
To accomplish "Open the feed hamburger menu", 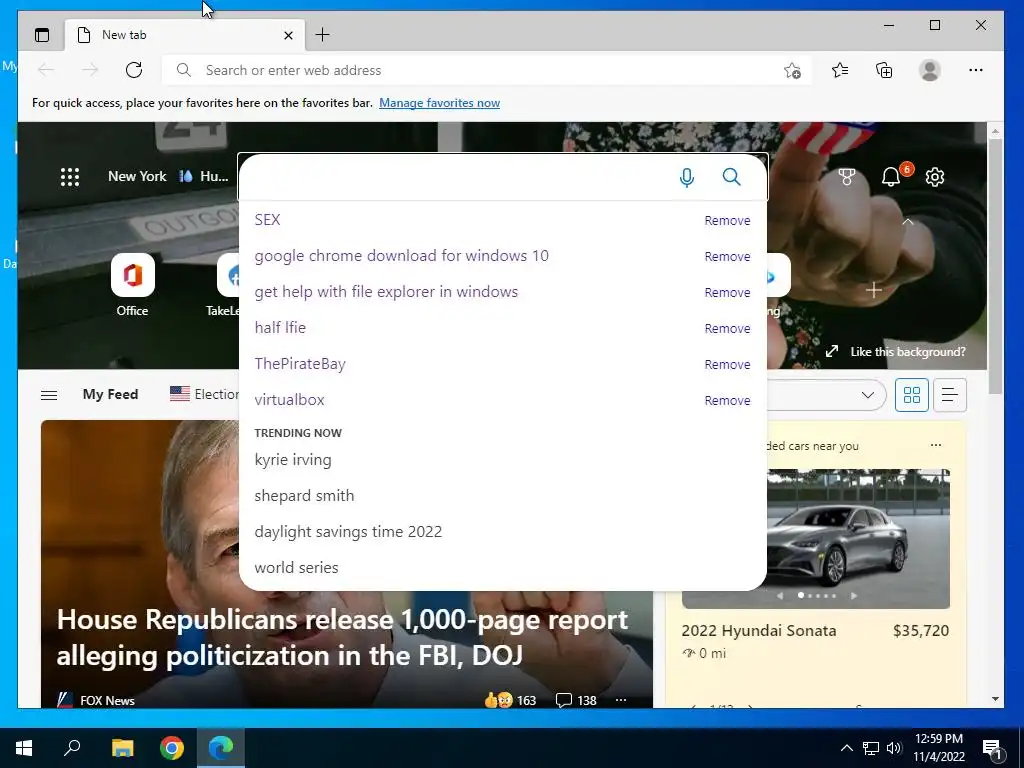I will point(49,395).
